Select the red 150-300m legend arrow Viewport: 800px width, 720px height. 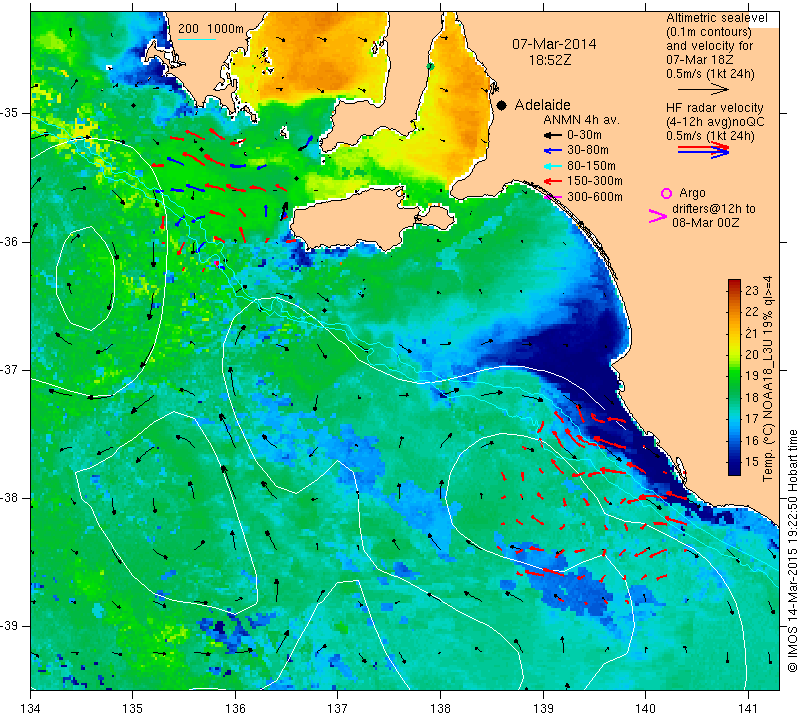point(552,181)
